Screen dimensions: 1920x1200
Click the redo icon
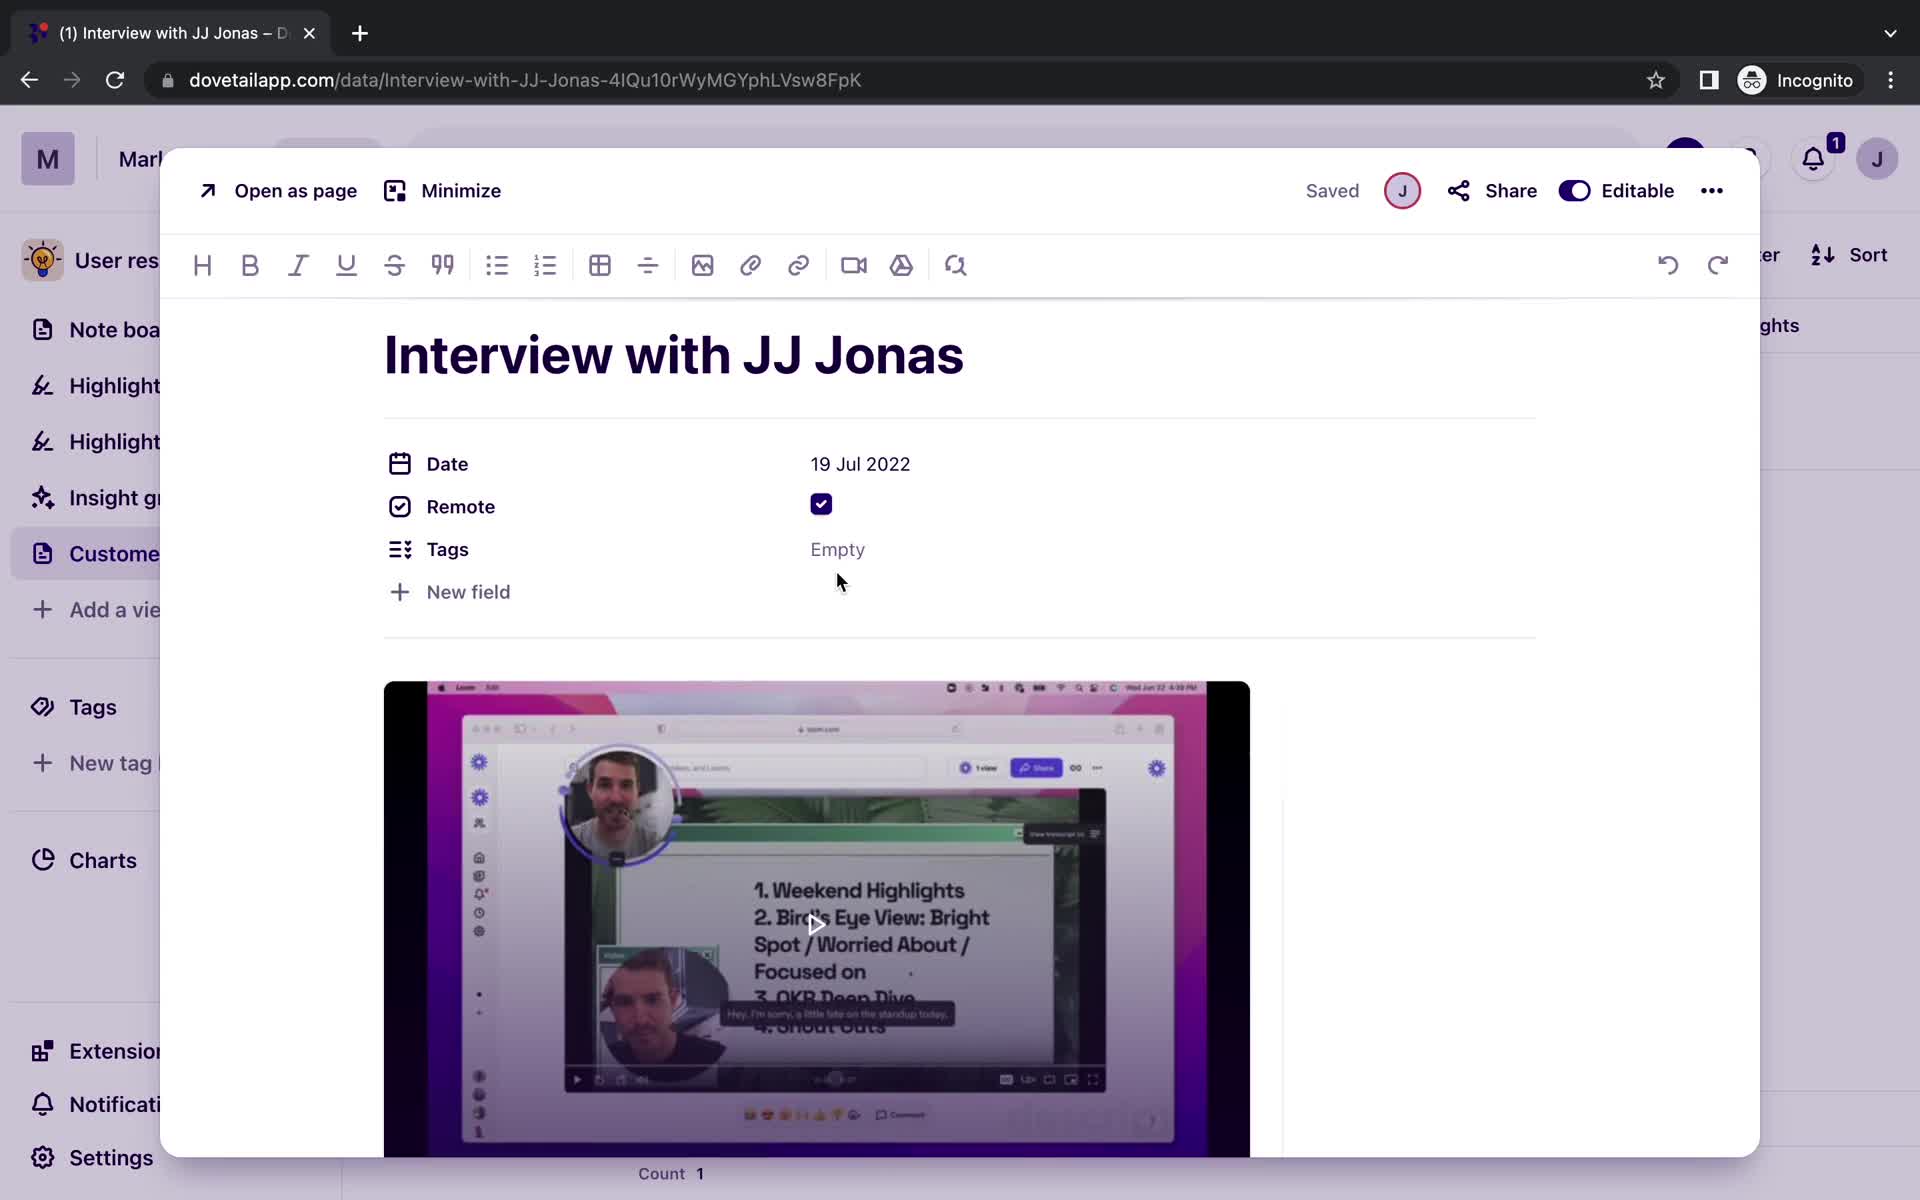[x=1717, y=264]
